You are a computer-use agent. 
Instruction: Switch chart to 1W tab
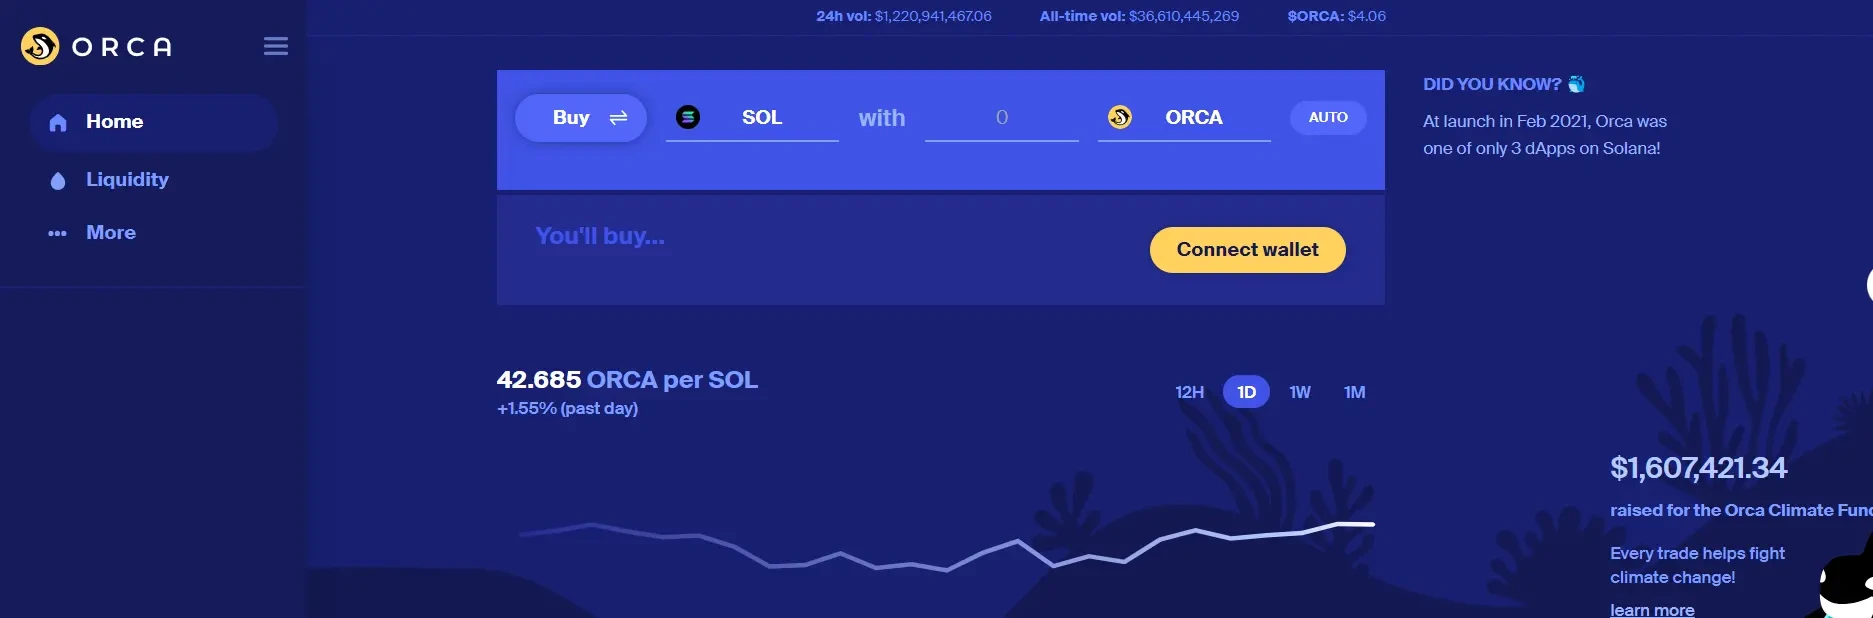click(1300, 392)
